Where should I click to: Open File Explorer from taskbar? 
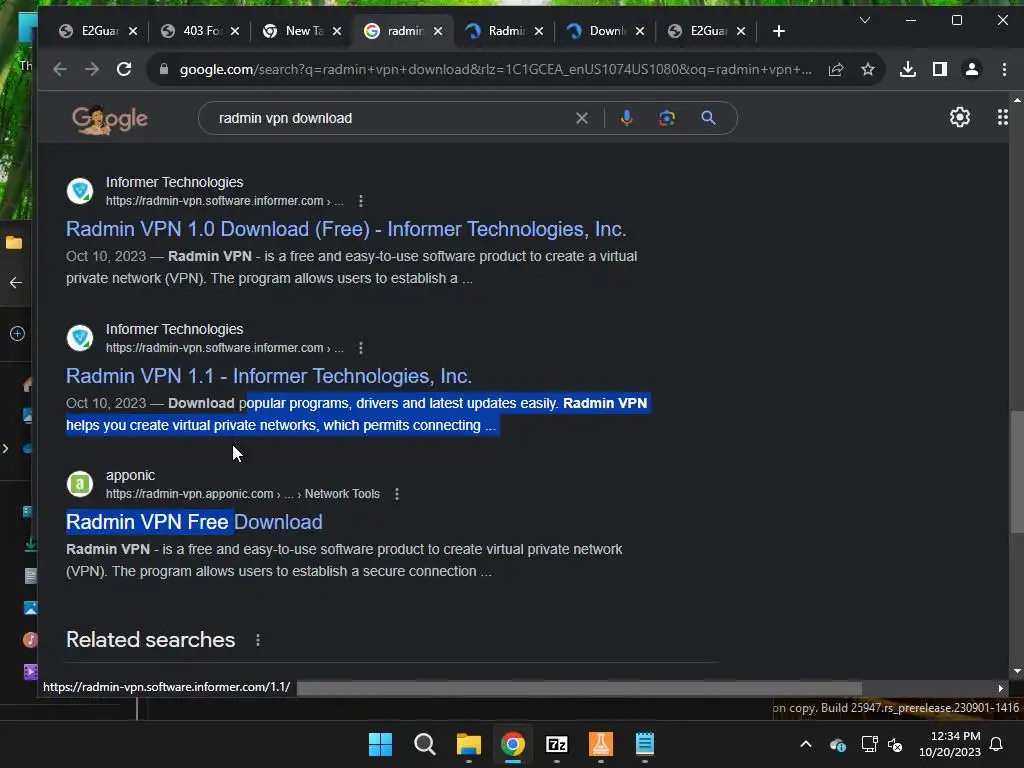[468, 744]
